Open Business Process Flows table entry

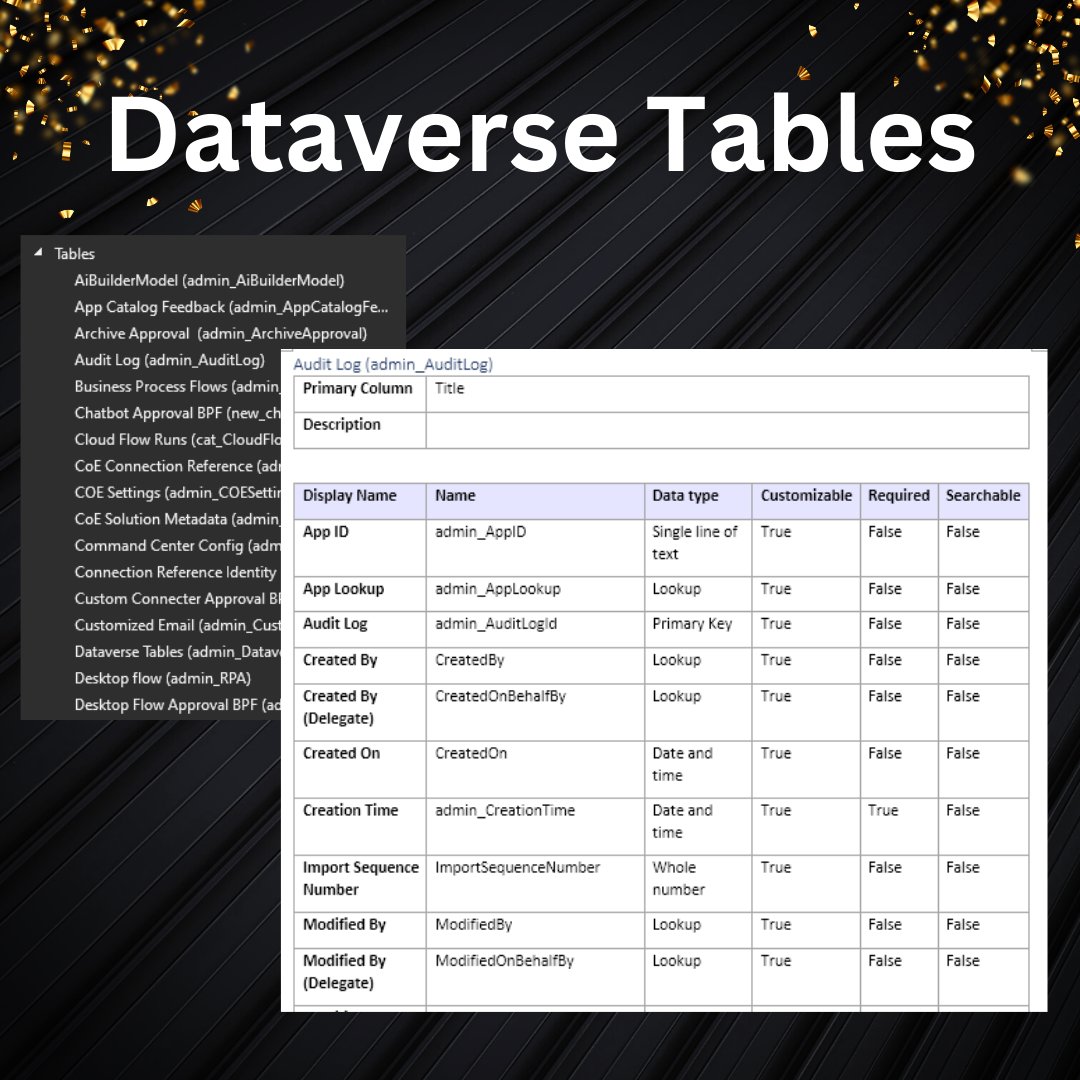178,386
